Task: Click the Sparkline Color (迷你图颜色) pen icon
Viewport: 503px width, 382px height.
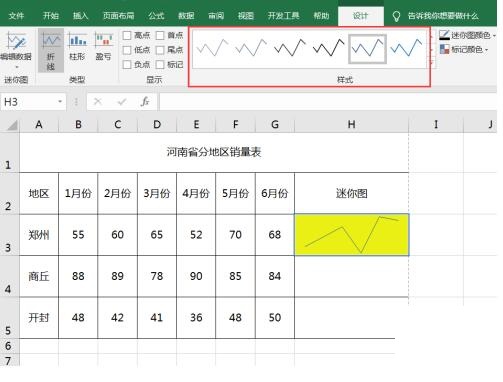Action: click(444, 35)
